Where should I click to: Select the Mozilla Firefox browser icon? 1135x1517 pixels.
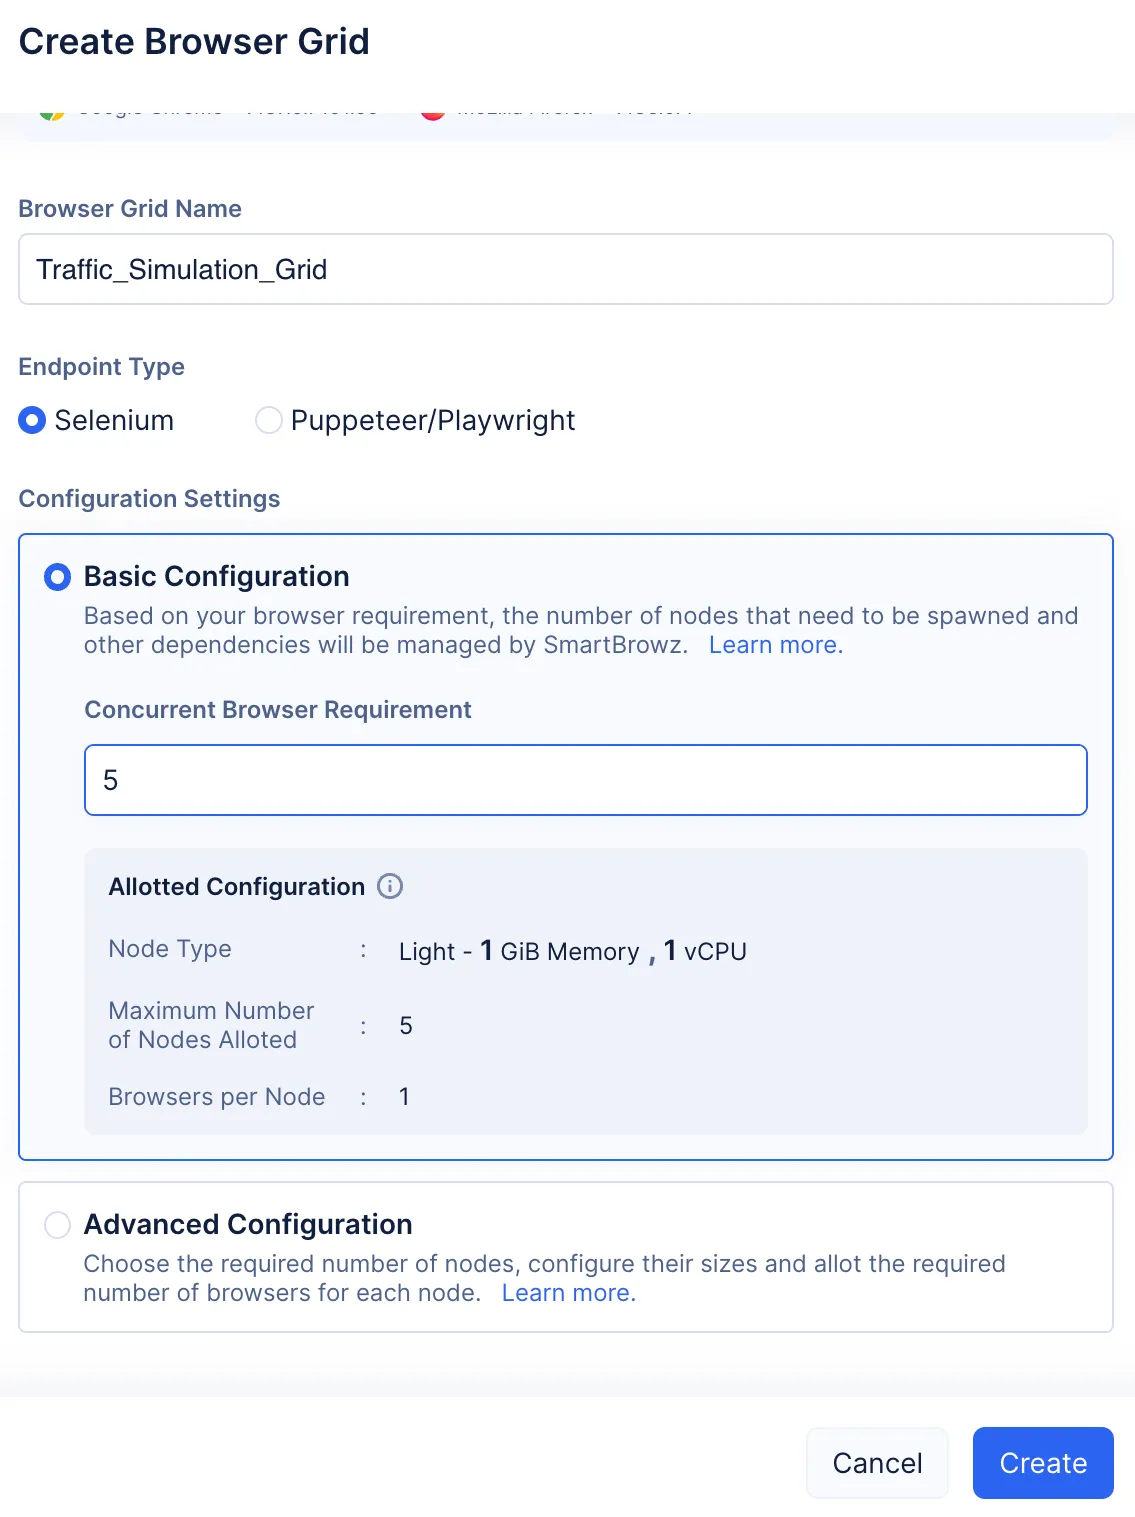[433, 108]
